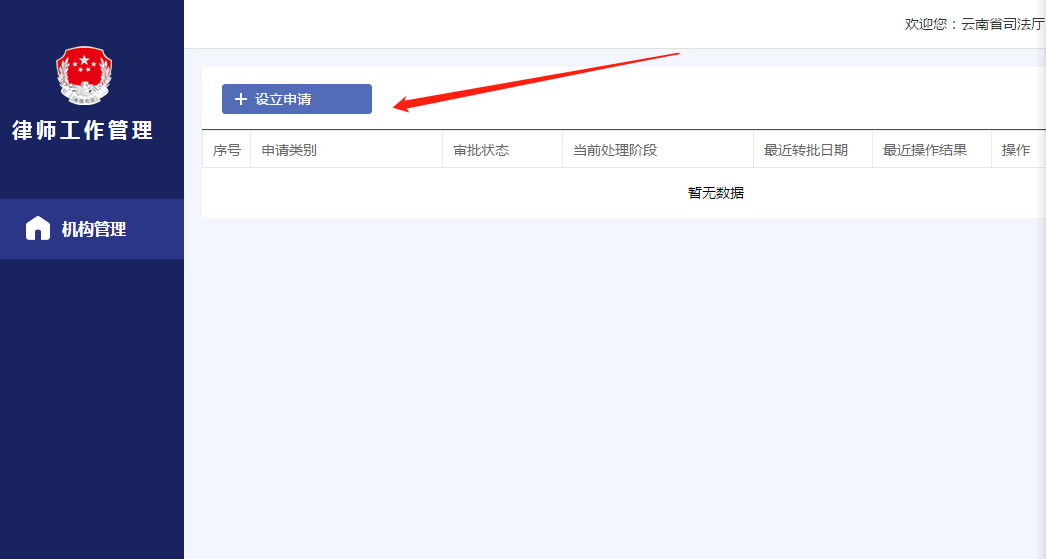Click the national emblem logo in sidebar

coord(84,76)
